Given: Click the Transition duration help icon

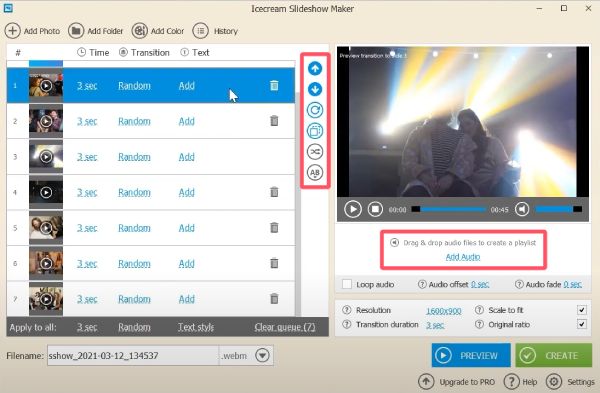Looking at the screenshot, I should [347, 325].
